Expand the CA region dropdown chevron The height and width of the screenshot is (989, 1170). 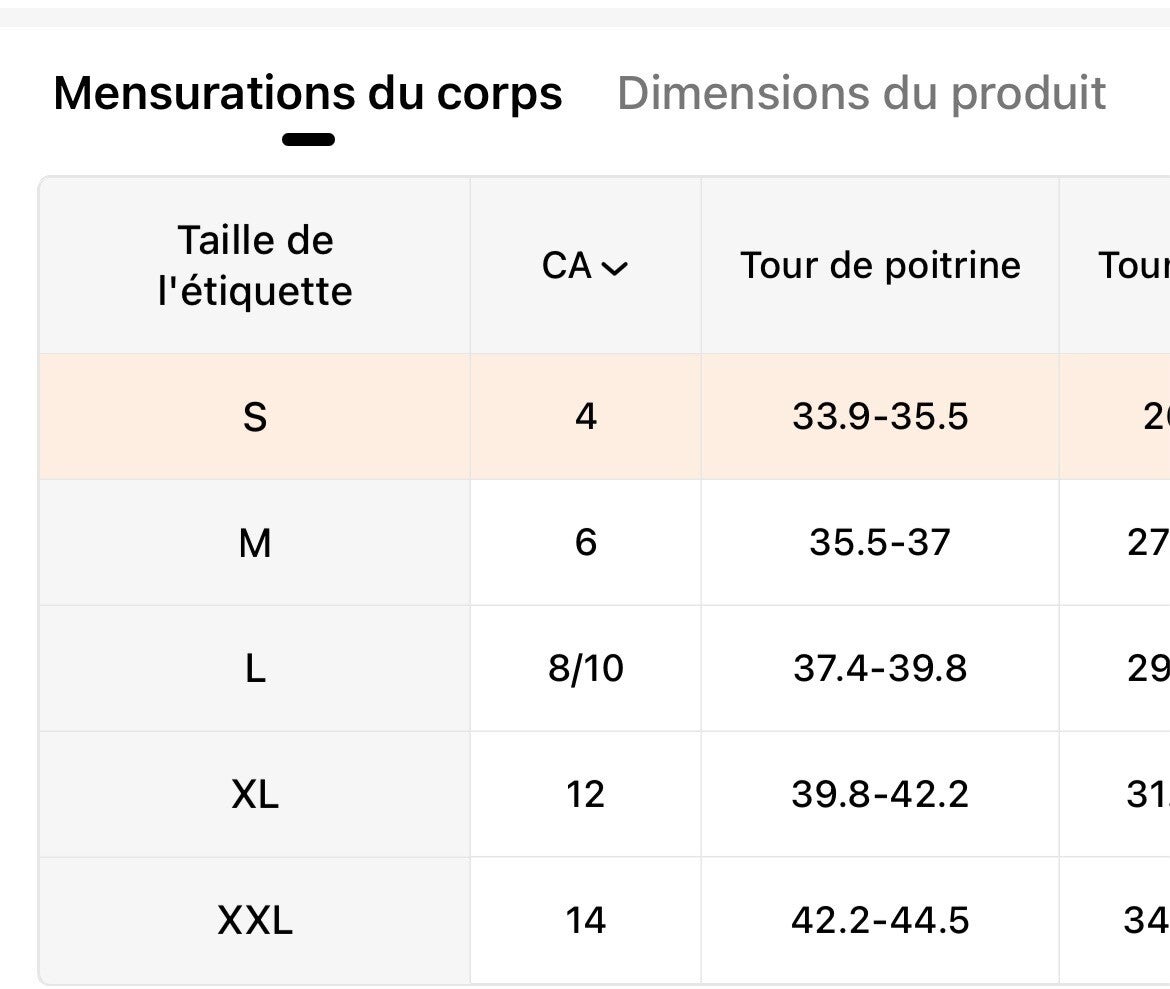(x=615, y=268)
